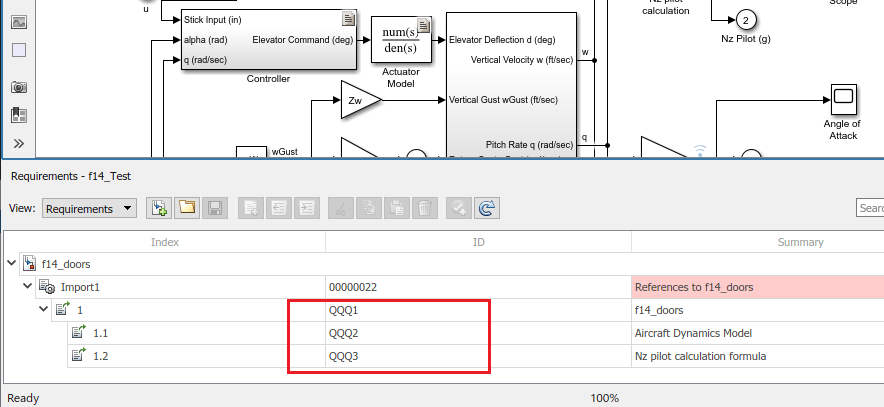Click the New Requirement Set icon
The image size is (884, 407).
[159, 209]
